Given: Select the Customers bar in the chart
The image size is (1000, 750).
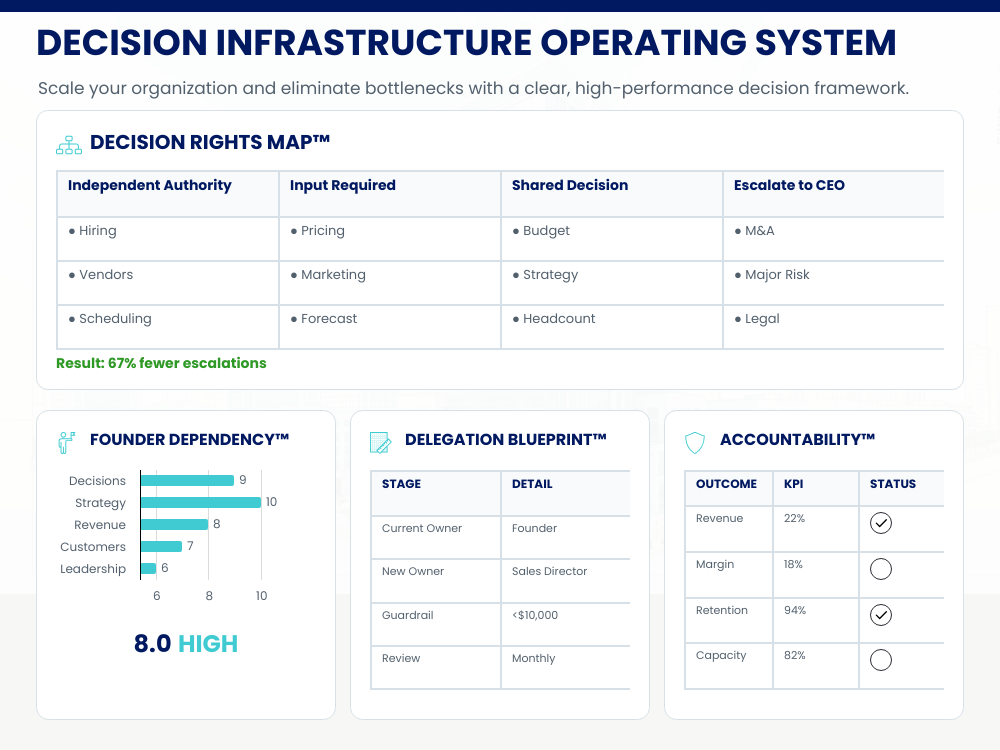Looking at the screenshot, I should [161, 547].
